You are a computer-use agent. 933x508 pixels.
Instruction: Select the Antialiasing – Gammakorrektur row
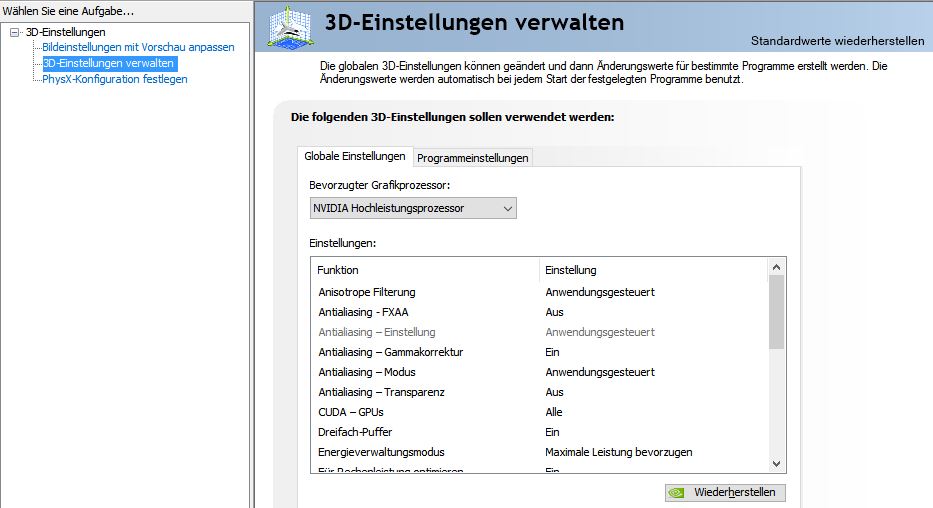point(540,352)
